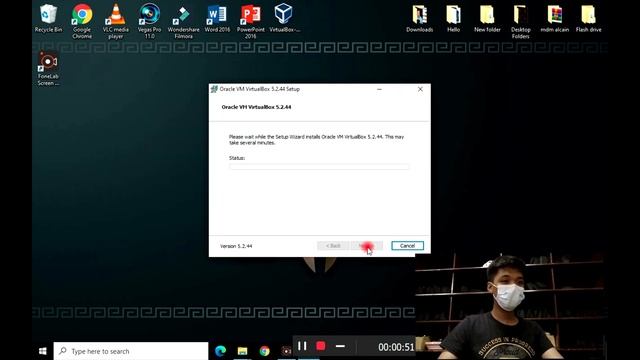Select the New folder desktop icon
Viewport: 640px width, 360px height.
pyautogui.click(x=487, y=18)
